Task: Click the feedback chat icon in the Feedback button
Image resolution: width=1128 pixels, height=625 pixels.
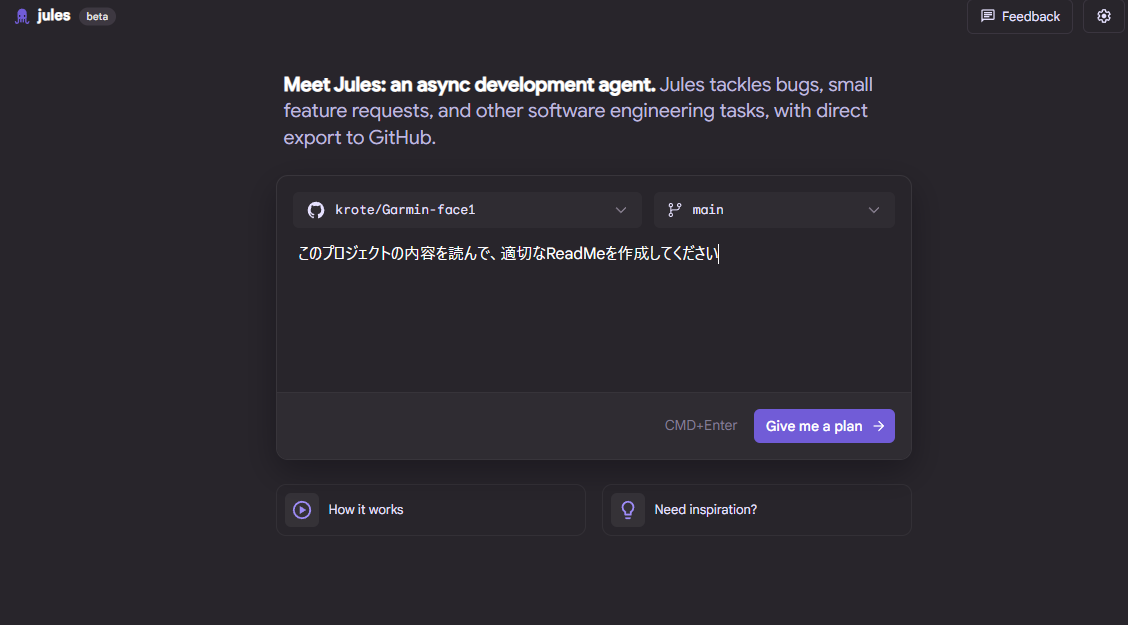Action: (x=988, y=16)
